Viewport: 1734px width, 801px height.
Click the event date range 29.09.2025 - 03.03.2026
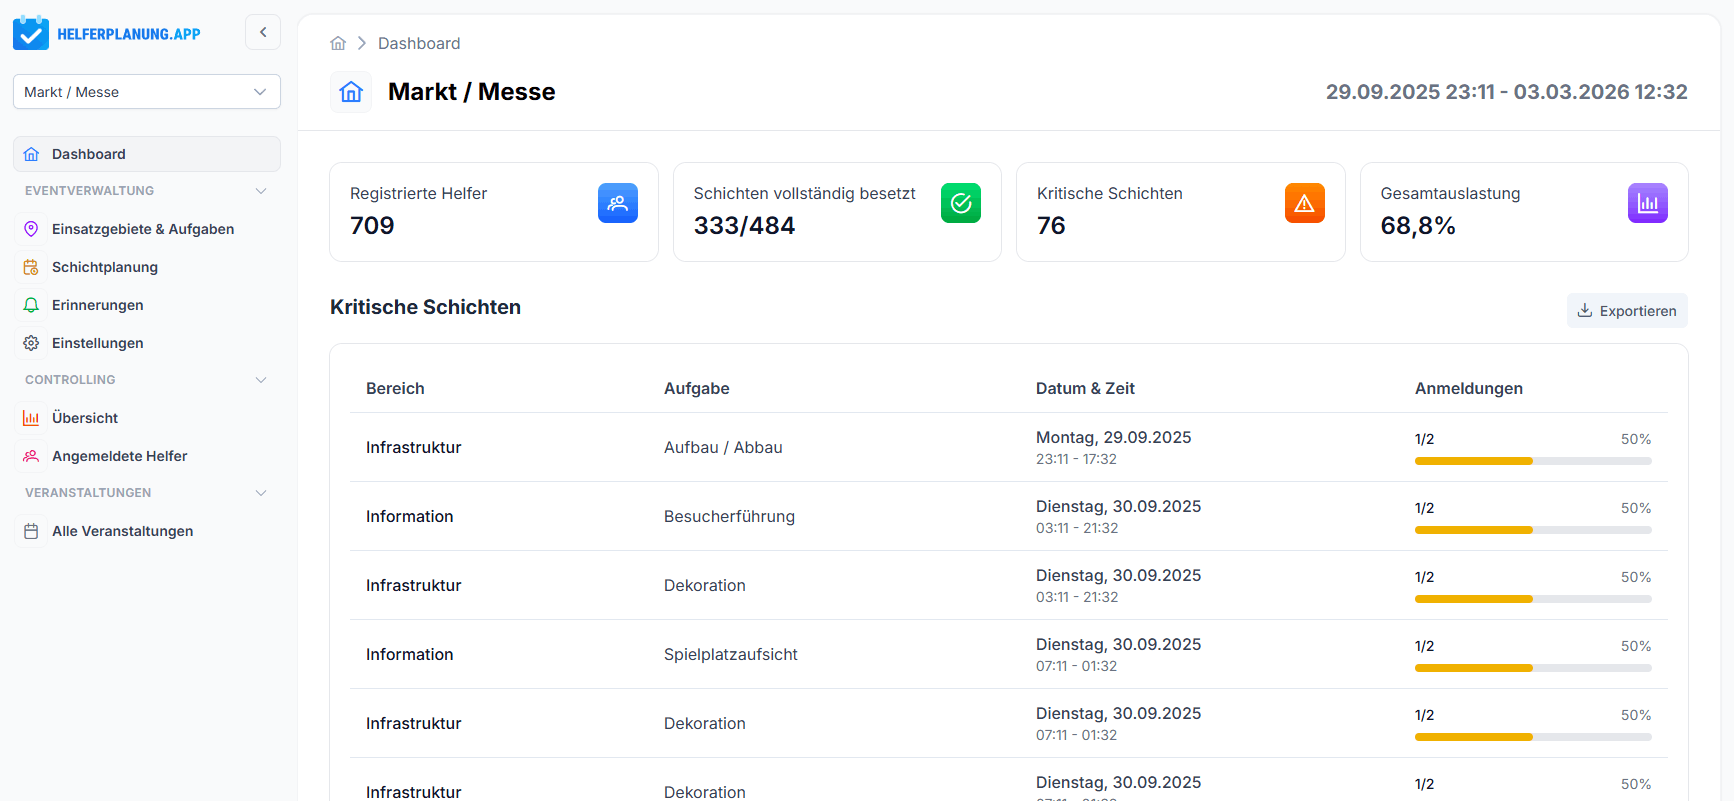[x=1507, y=92]
